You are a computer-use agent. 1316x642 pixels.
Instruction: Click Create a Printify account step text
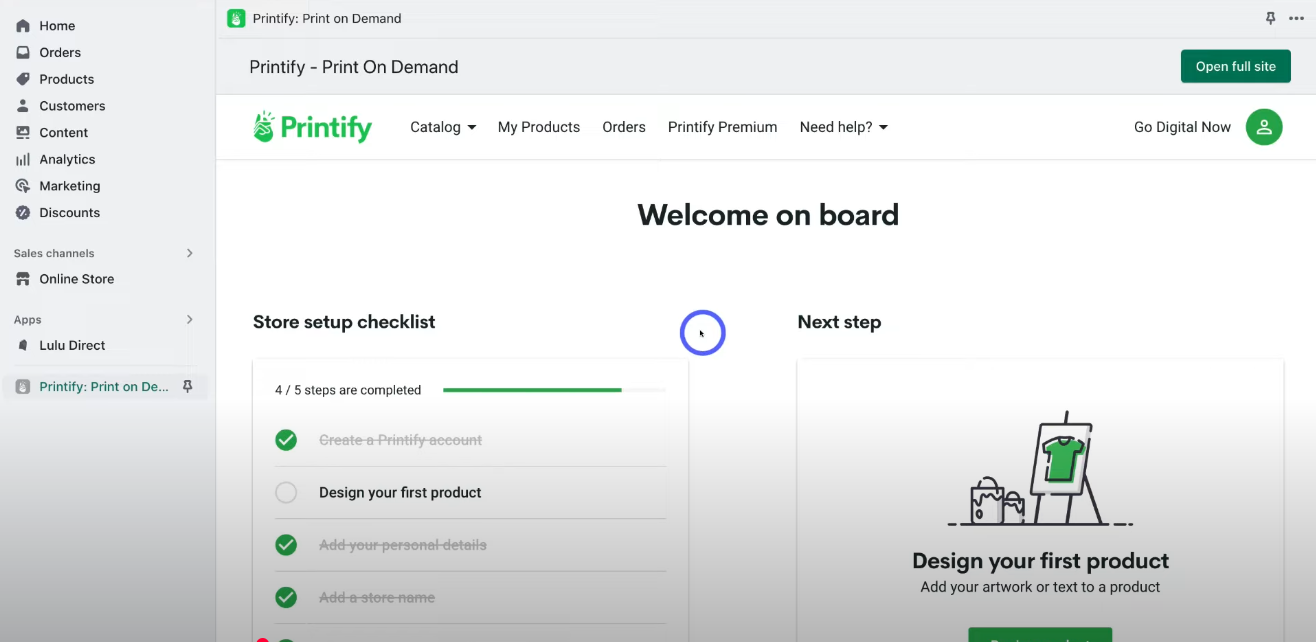[400, 440]
